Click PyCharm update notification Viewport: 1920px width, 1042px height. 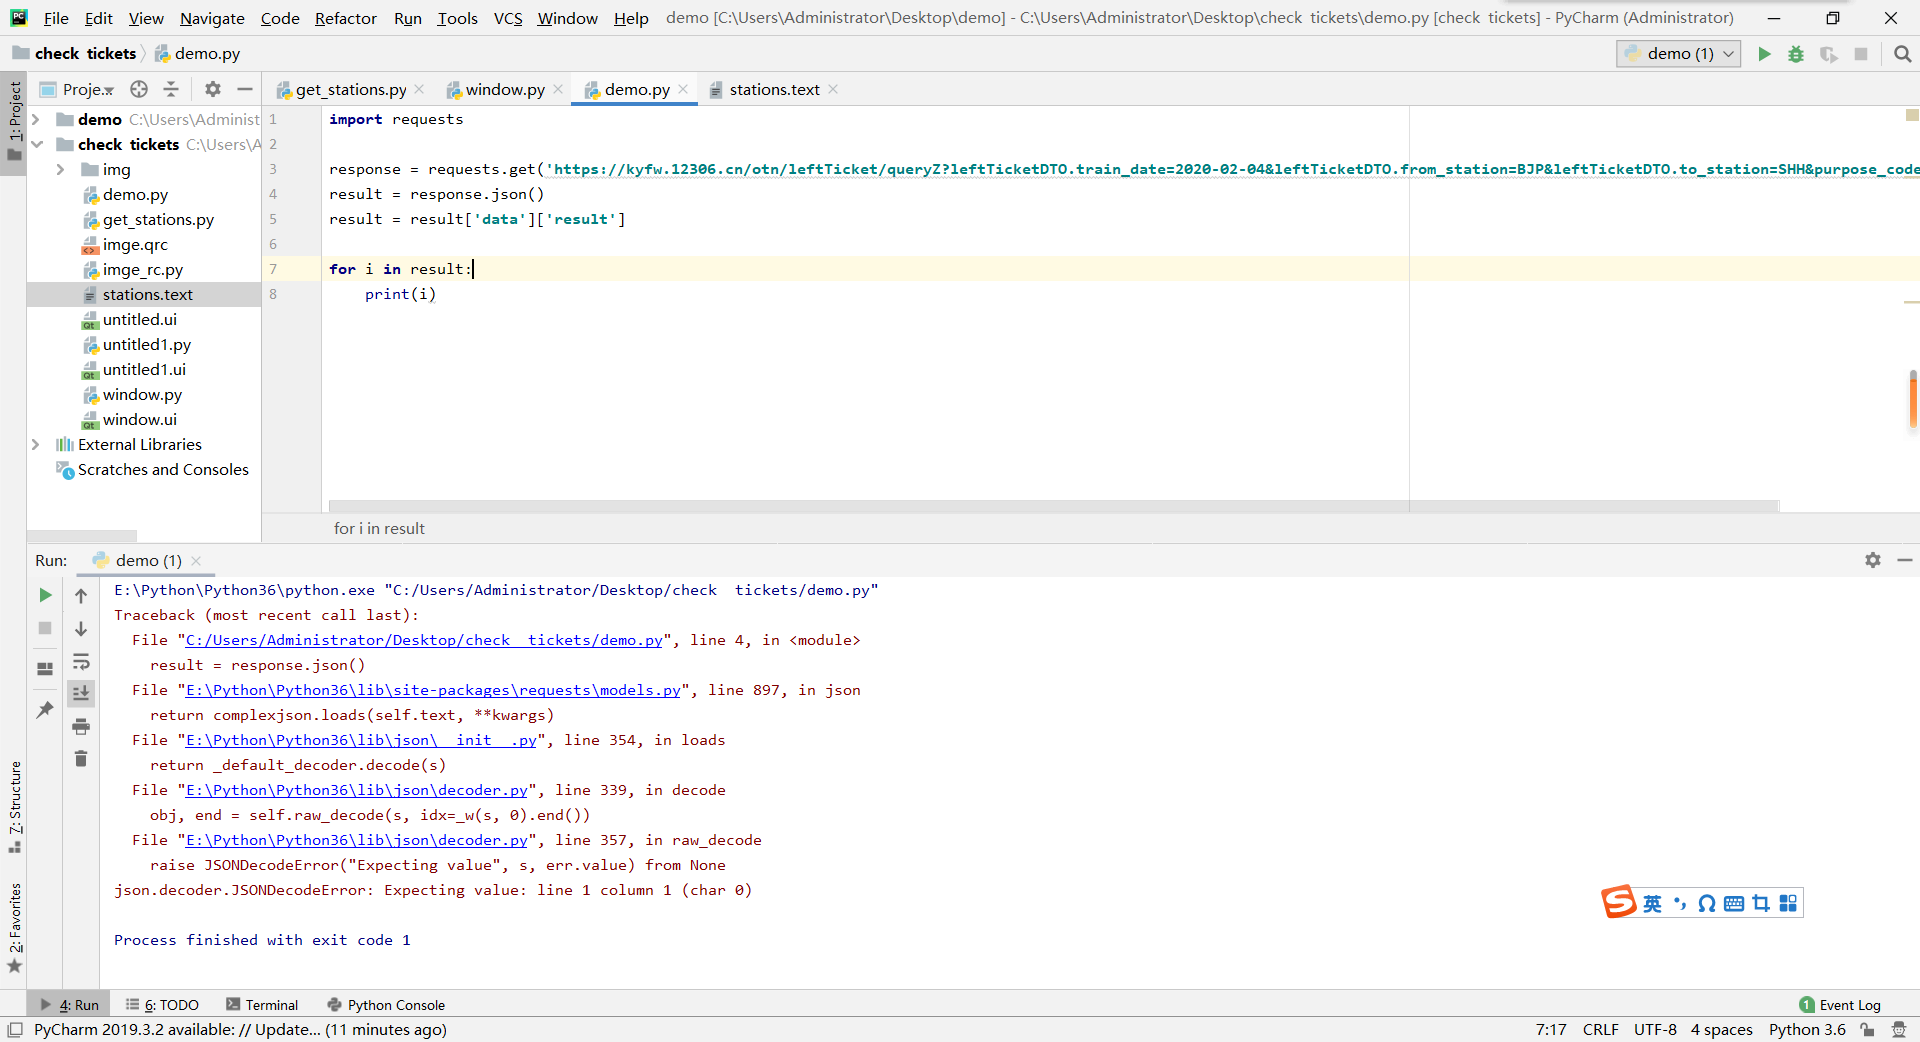coord(240,1029)
